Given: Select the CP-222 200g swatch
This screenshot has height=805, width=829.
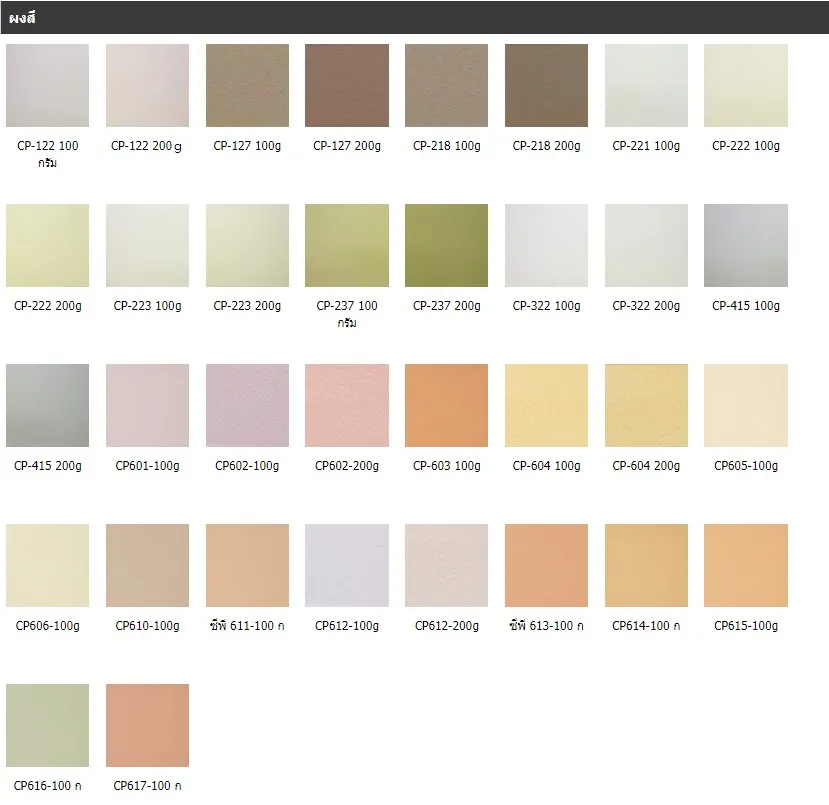Looking at the screenshot, I should (48, 245).
